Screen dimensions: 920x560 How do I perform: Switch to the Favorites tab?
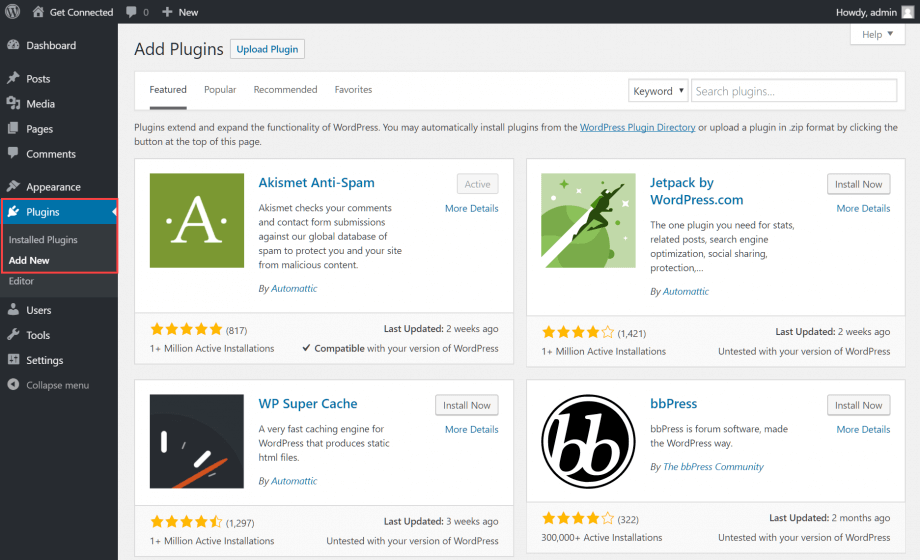click(353, 90)
